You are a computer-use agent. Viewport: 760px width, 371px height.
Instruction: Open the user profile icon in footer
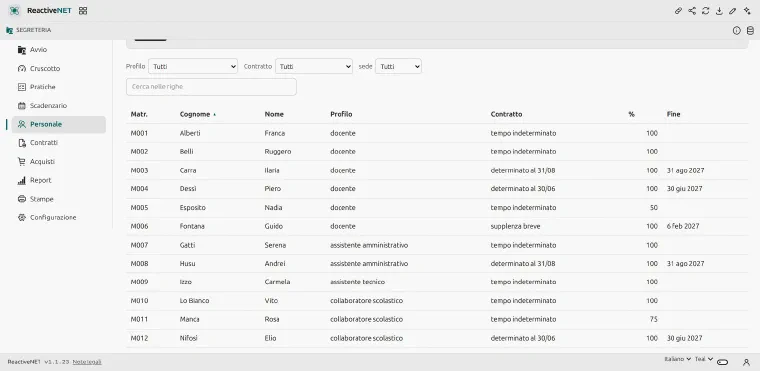746,362
